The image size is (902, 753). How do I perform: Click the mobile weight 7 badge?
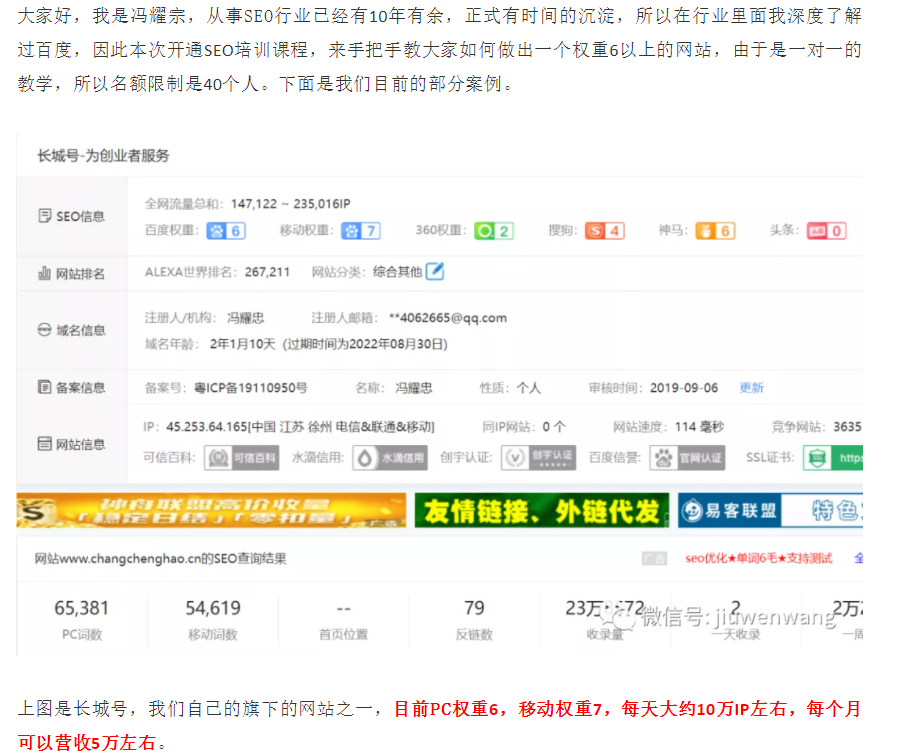361,231
